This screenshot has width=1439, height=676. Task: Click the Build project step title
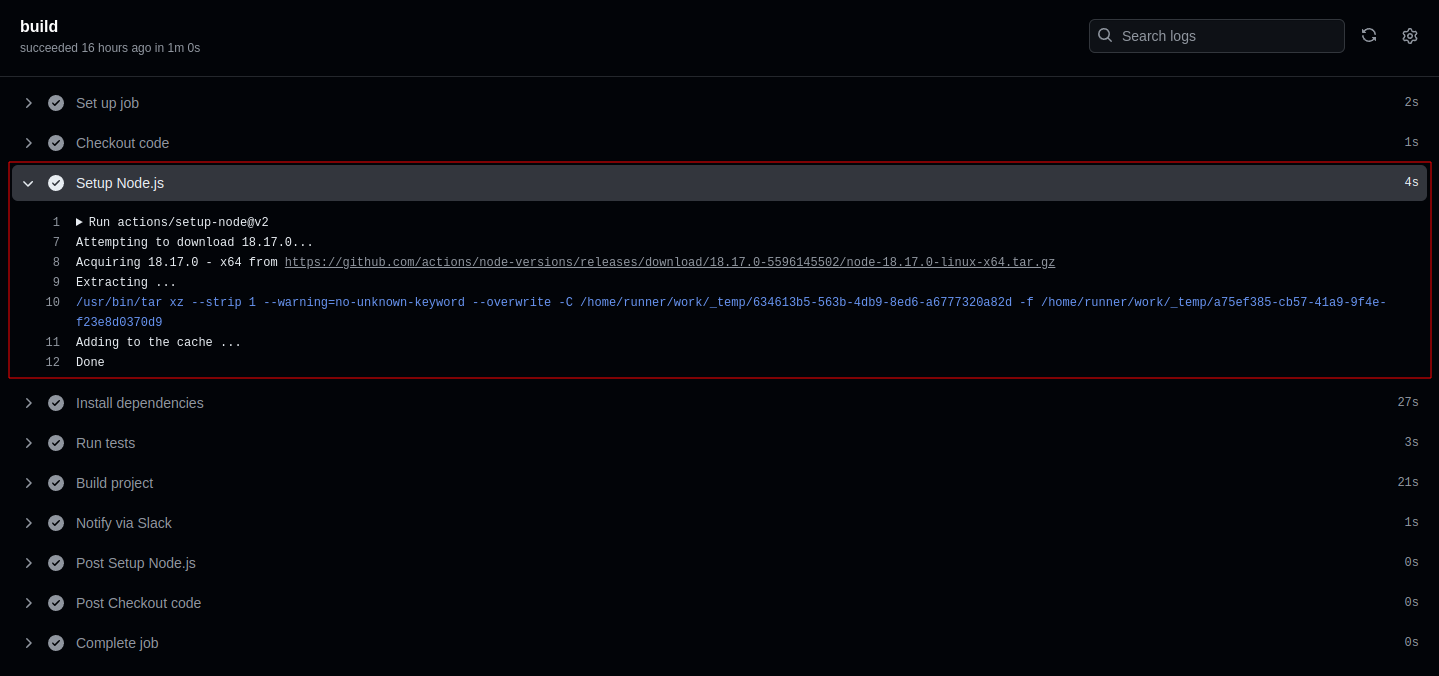pyautogui.click(x=114, y=483)
